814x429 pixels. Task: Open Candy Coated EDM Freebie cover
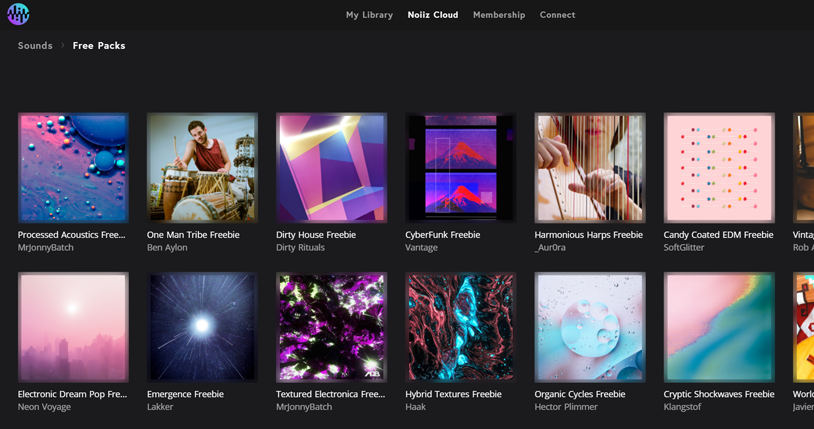pyautogui.click(x=719, y=167)
